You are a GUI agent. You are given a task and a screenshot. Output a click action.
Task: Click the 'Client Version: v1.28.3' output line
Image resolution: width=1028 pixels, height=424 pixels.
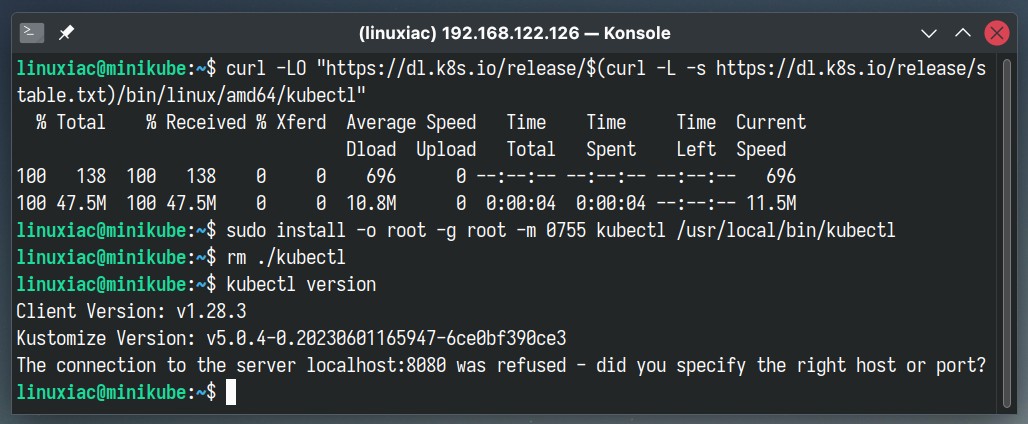click(x=131, y=311)
